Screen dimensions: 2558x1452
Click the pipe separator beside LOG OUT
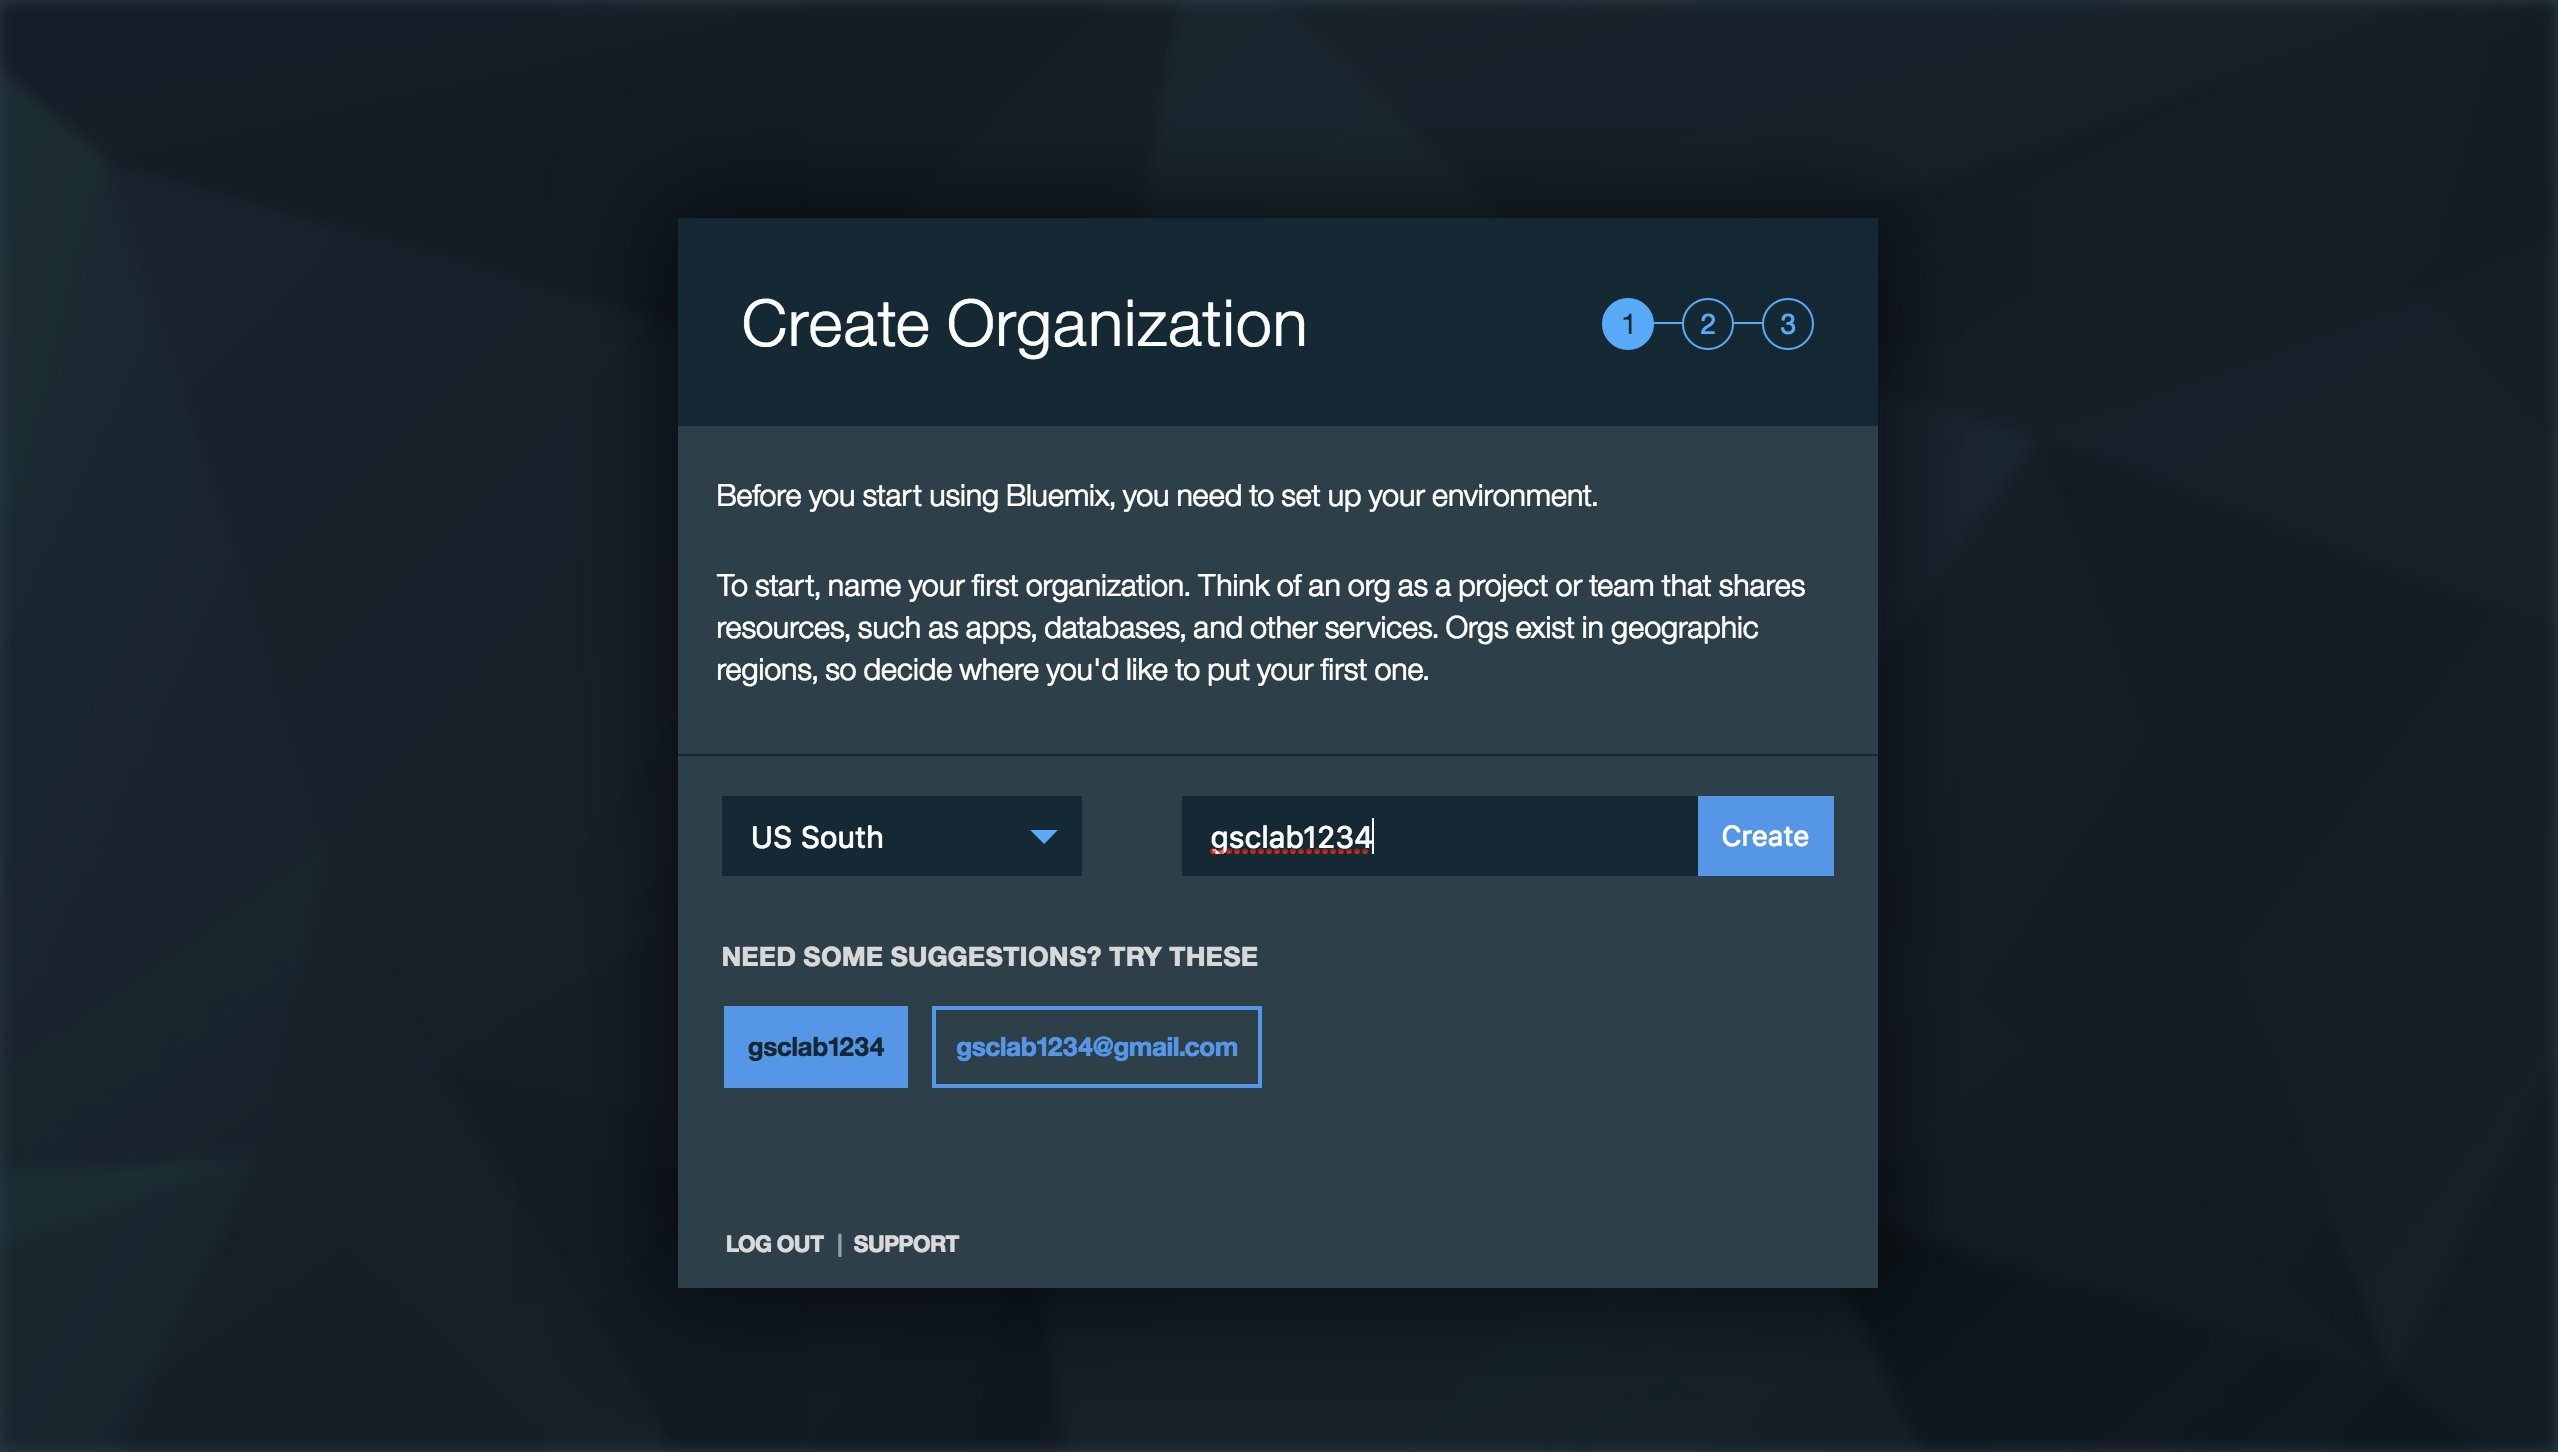tap(839, 1244)
